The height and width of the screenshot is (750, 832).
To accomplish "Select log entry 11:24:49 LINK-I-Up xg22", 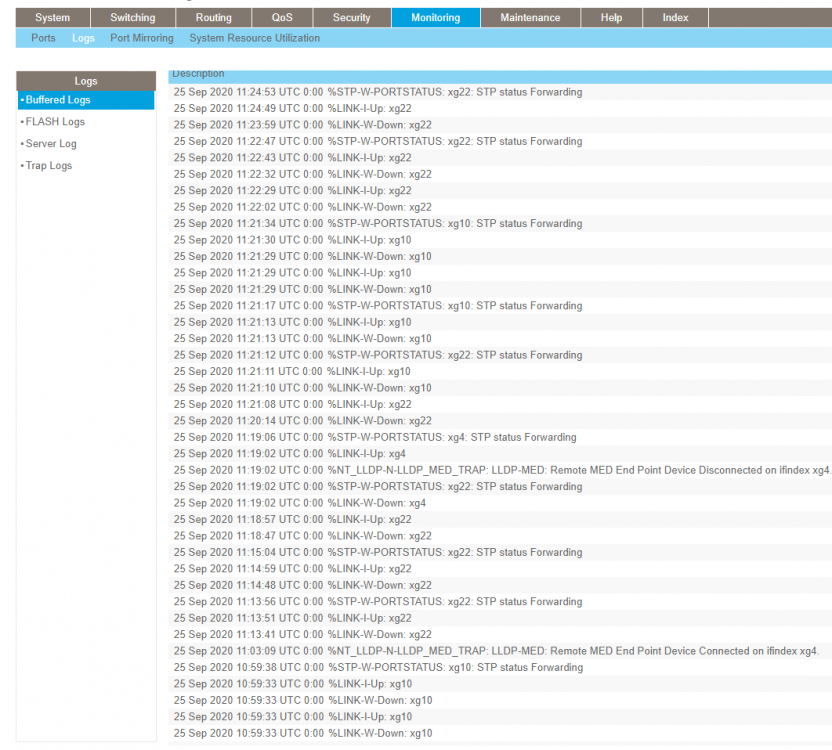I will (x=500, y=108).
